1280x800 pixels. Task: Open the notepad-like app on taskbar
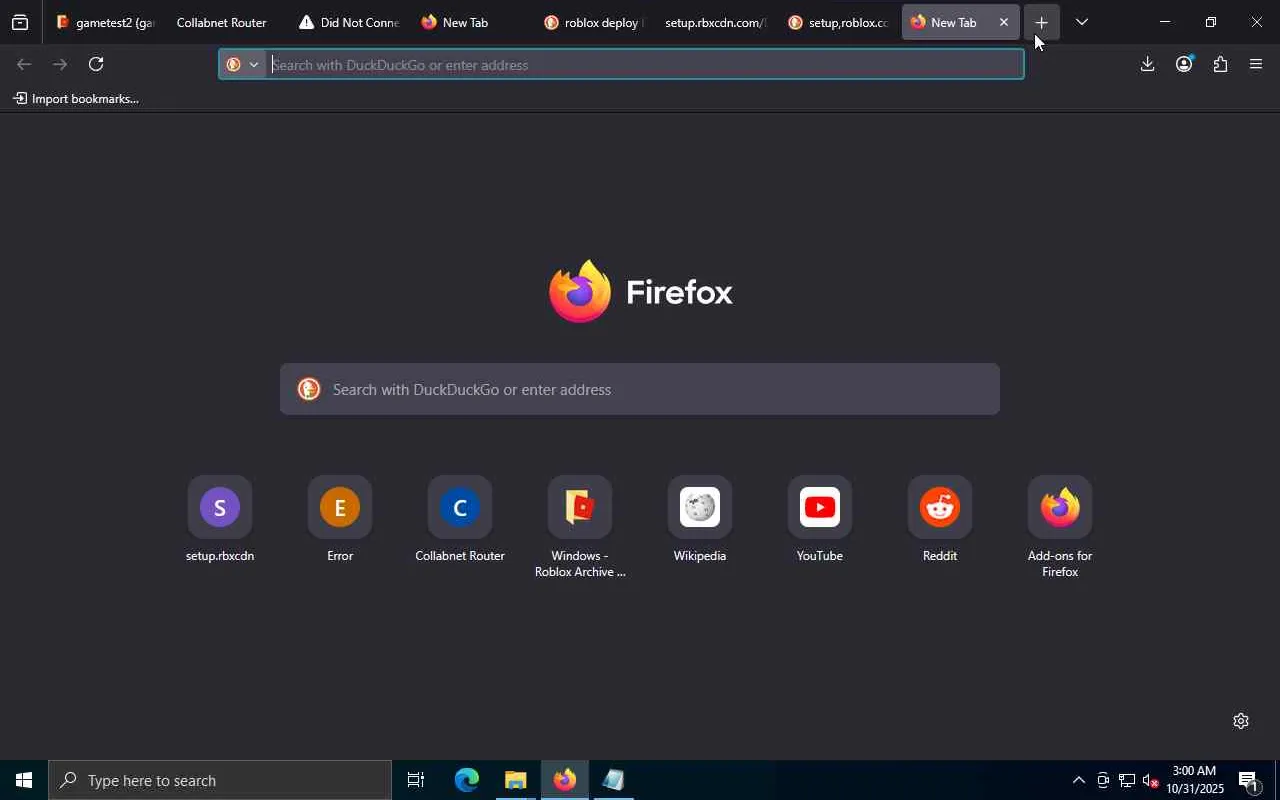pyautogui.click(x=613, y=780)
